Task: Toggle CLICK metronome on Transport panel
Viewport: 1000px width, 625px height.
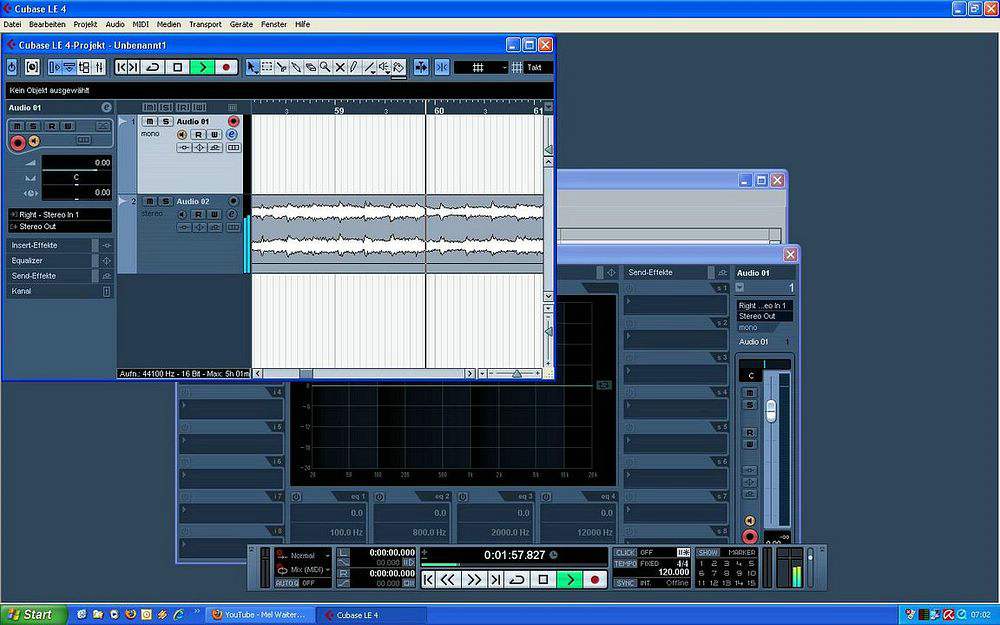Action: coord(626,552)
